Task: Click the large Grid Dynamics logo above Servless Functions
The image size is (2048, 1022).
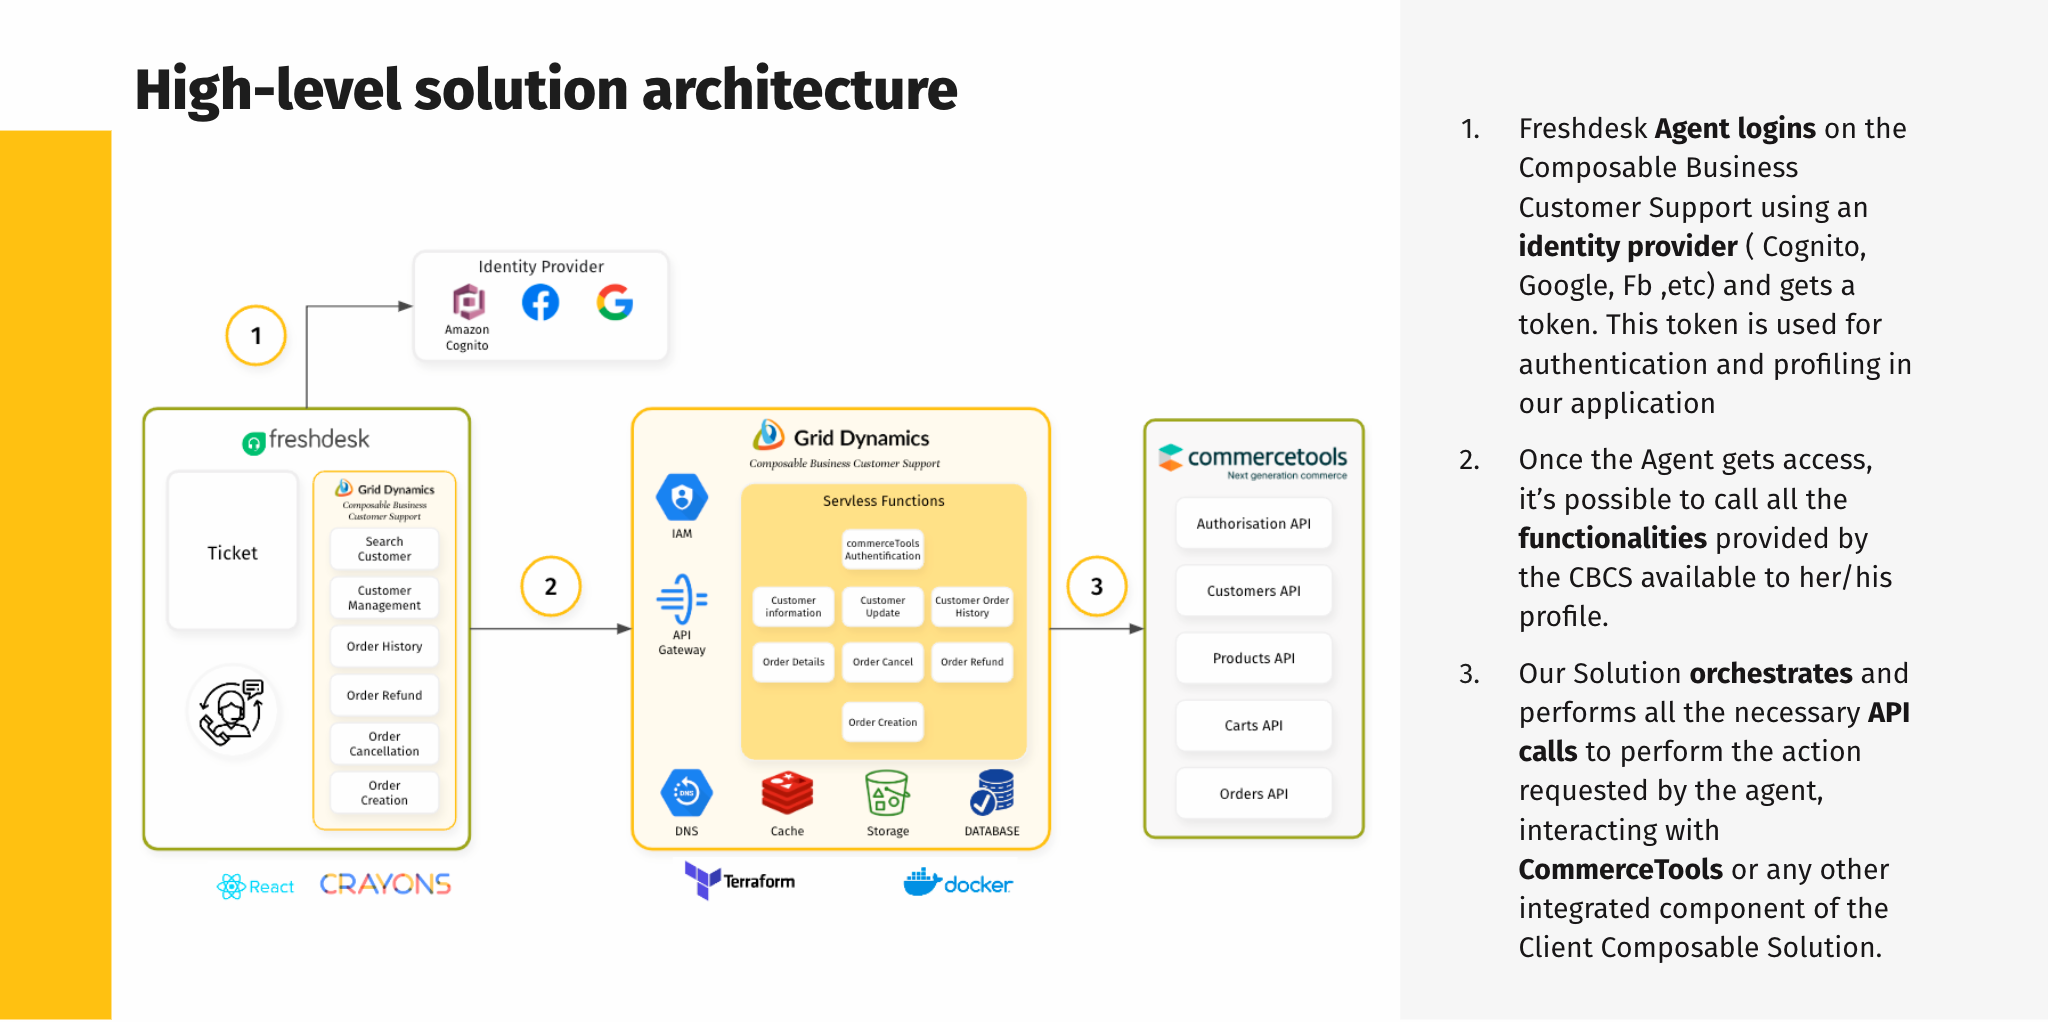Action: (x=768, y=435)
